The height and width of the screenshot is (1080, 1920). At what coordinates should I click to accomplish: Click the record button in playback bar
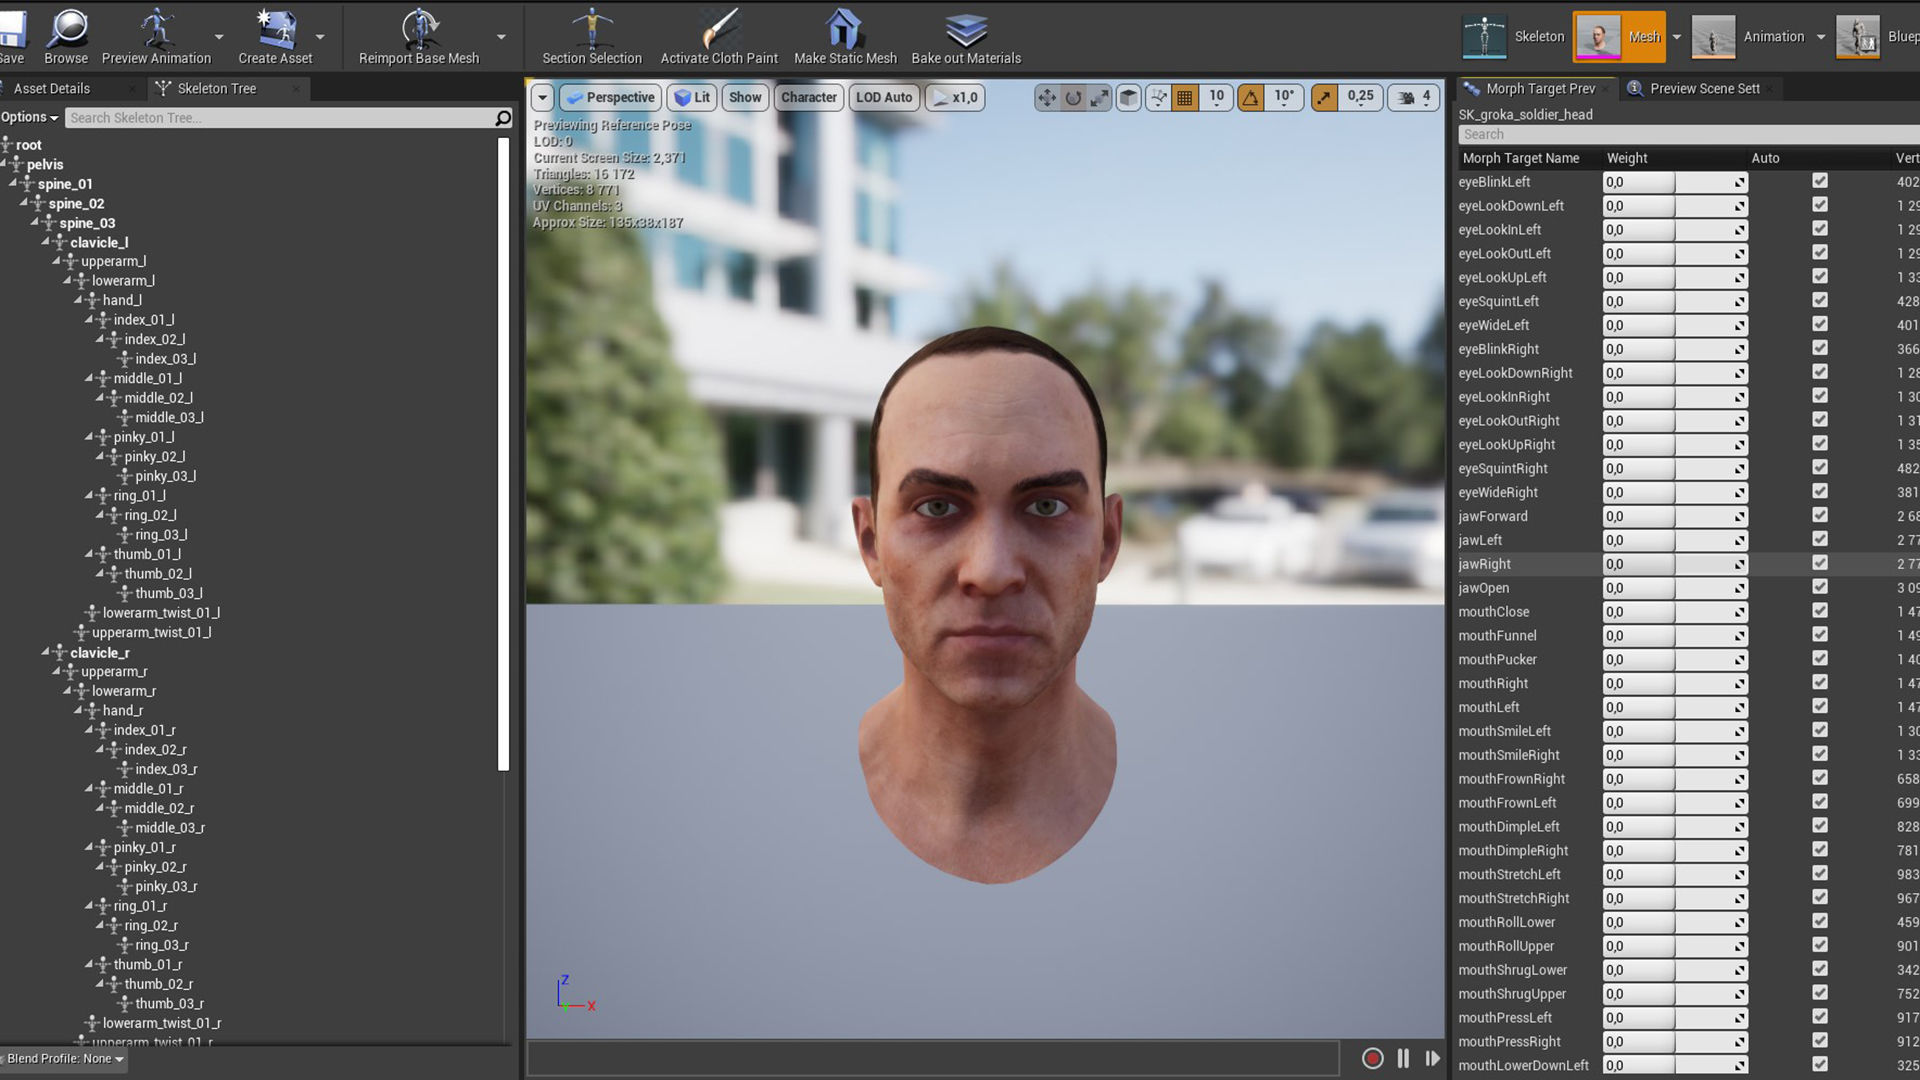point(1372,1058)
